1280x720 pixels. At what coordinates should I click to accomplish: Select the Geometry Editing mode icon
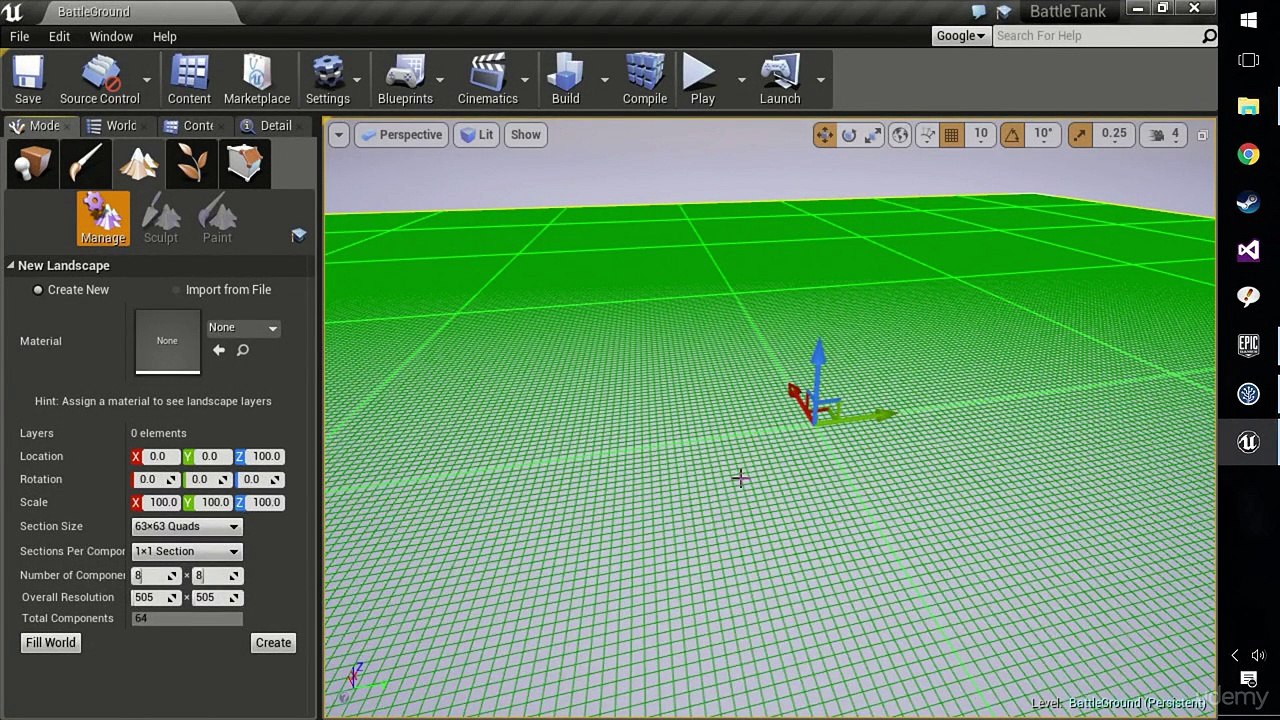click(245, 162)
